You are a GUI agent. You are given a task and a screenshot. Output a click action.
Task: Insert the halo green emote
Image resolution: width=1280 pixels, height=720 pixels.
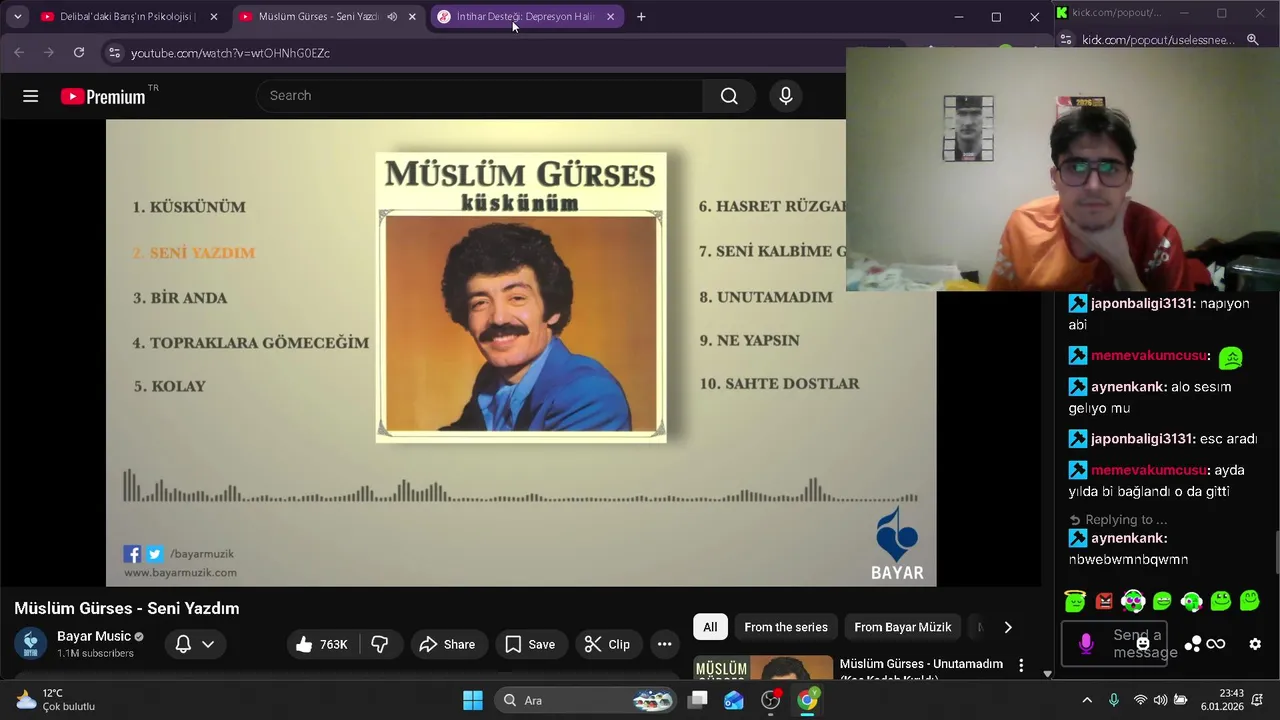coord(1075,601)
